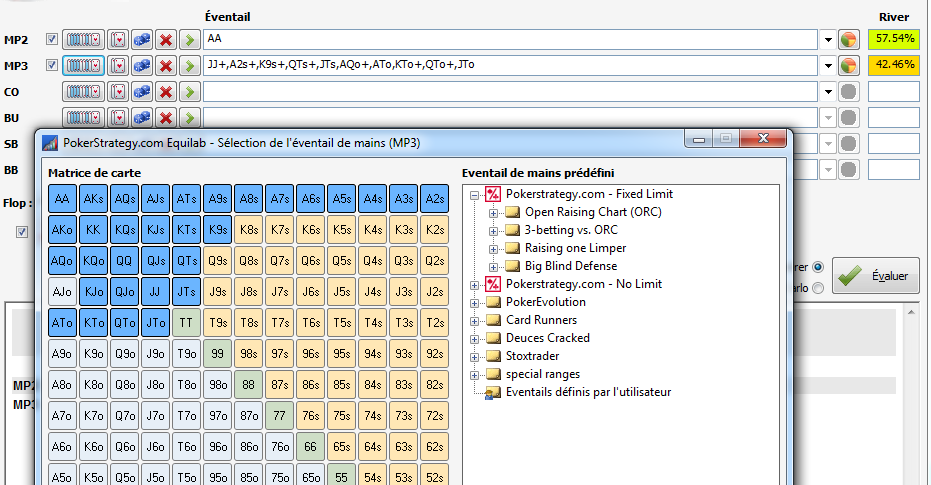Open single-hand card picker for MP2

coord(118,40)
